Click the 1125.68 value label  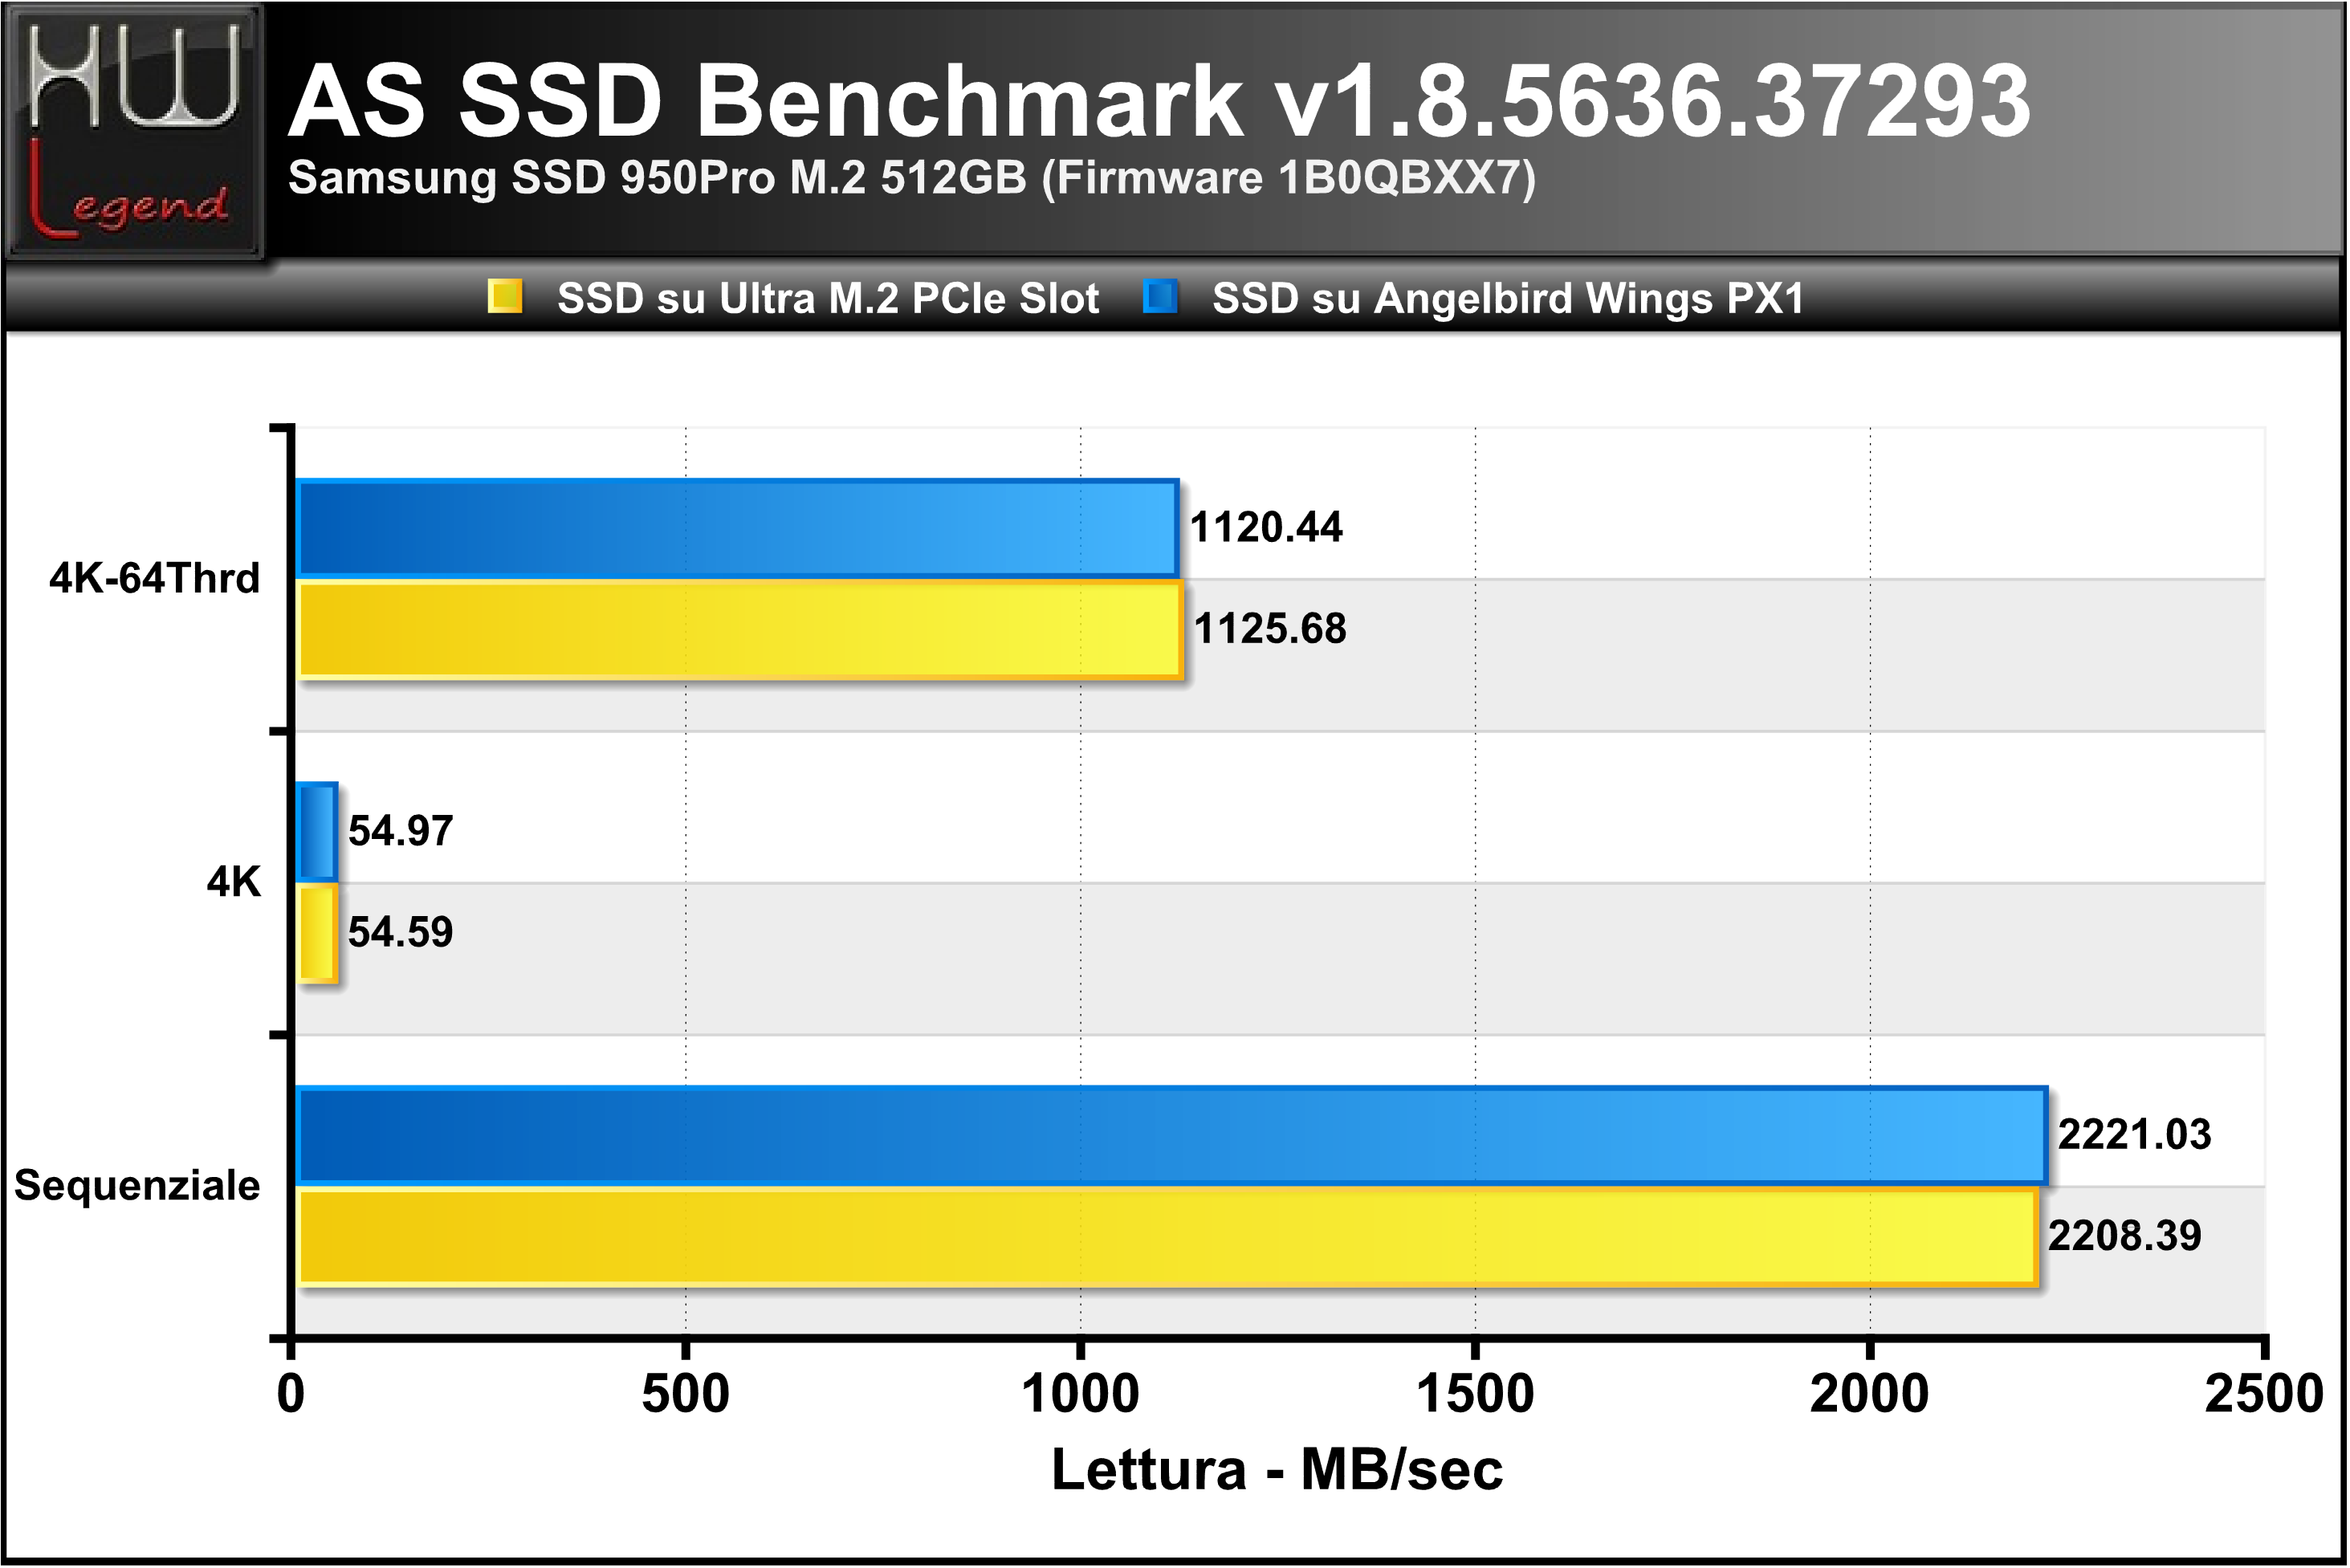pos(1270,629)
